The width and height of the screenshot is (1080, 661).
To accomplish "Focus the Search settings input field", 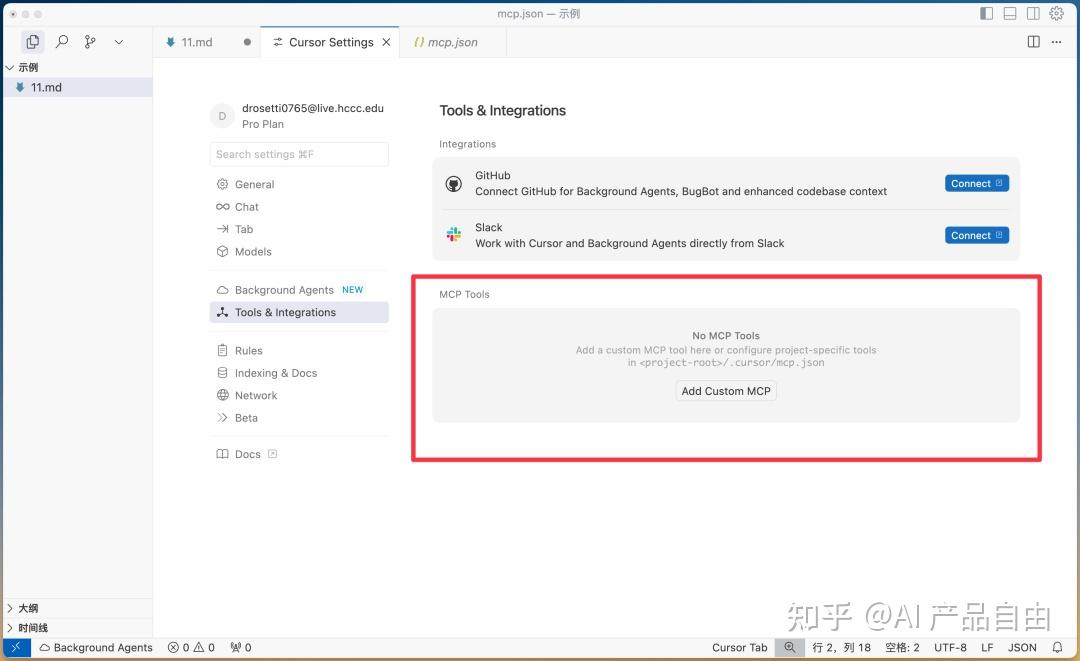I will pos(299,154).
